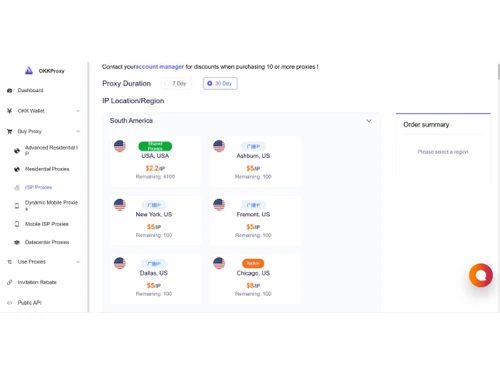The height and width of the screenshot is (375, 500).
Task: Choose the New York, US proxy card
Action: pos(155,220)
